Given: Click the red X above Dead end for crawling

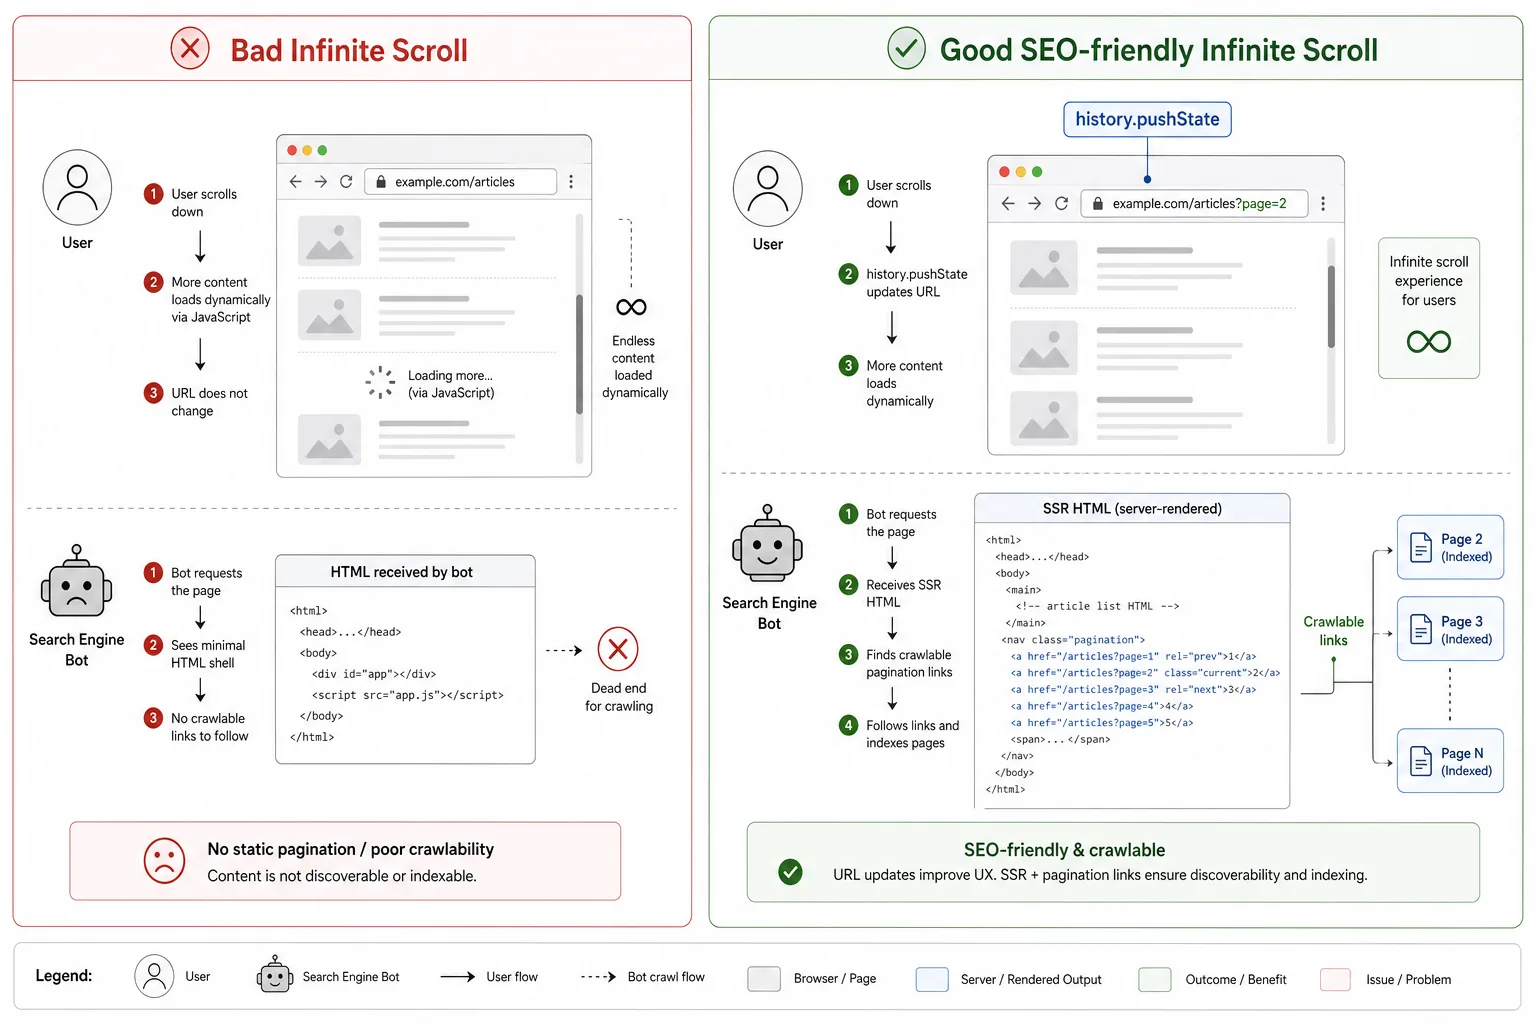Looking at the screenshot, I should click(x=618, y=650).
